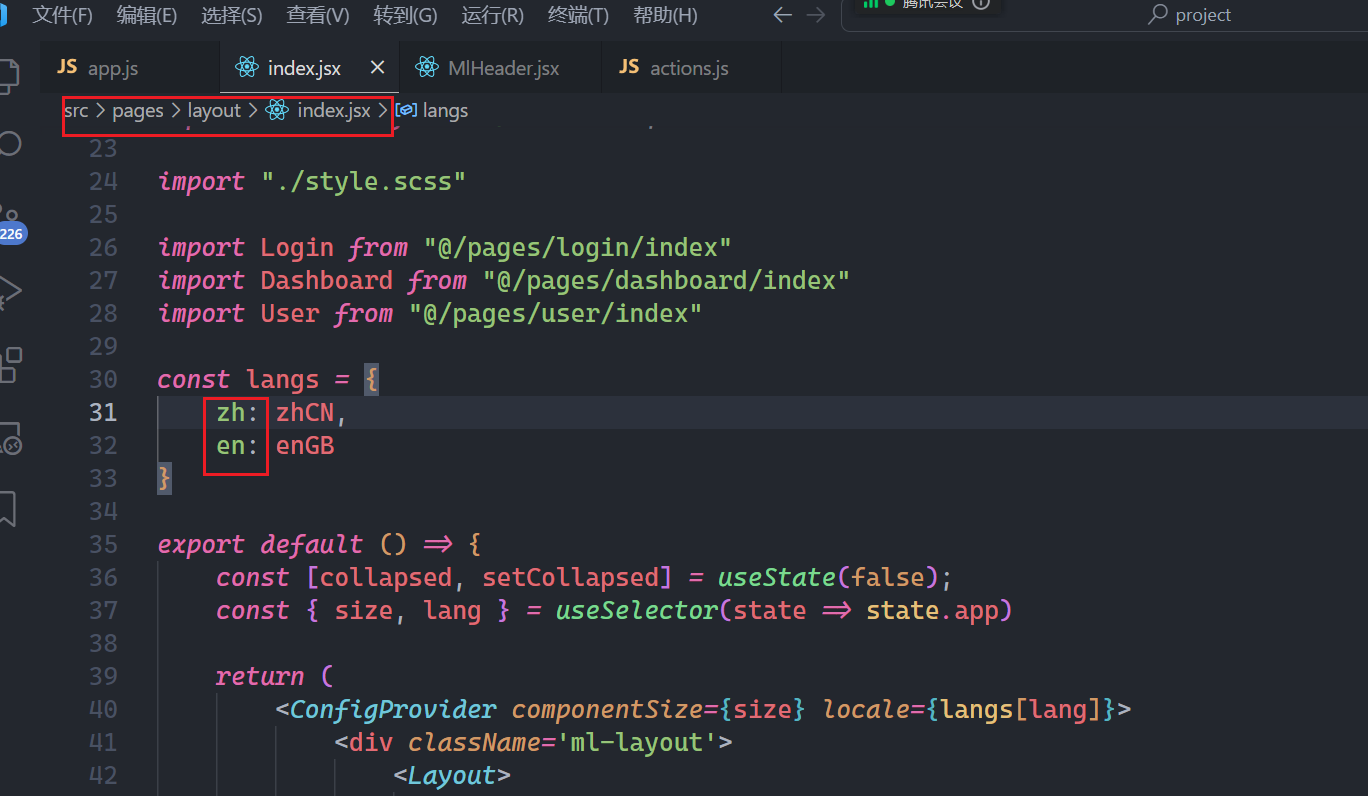Click the enGB value
Image resolution: width=1368 pixels, height=796 pixels.
pos(305,446)
